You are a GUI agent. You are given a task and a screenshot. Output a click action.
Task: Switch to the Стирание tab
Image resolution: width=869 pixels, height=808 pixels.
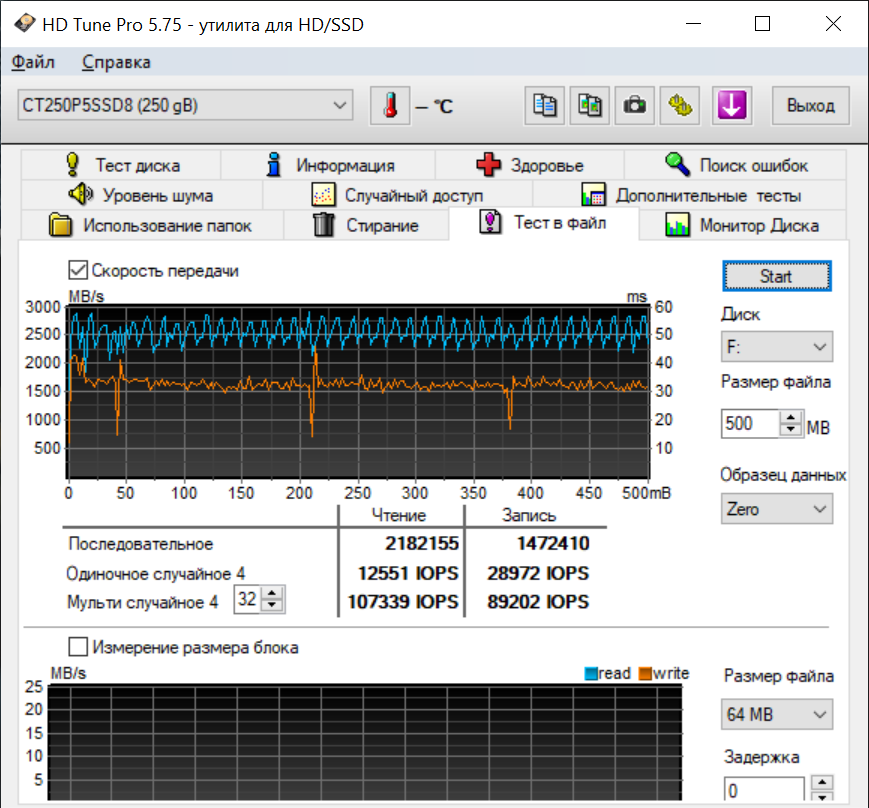(x=366, y=225)
